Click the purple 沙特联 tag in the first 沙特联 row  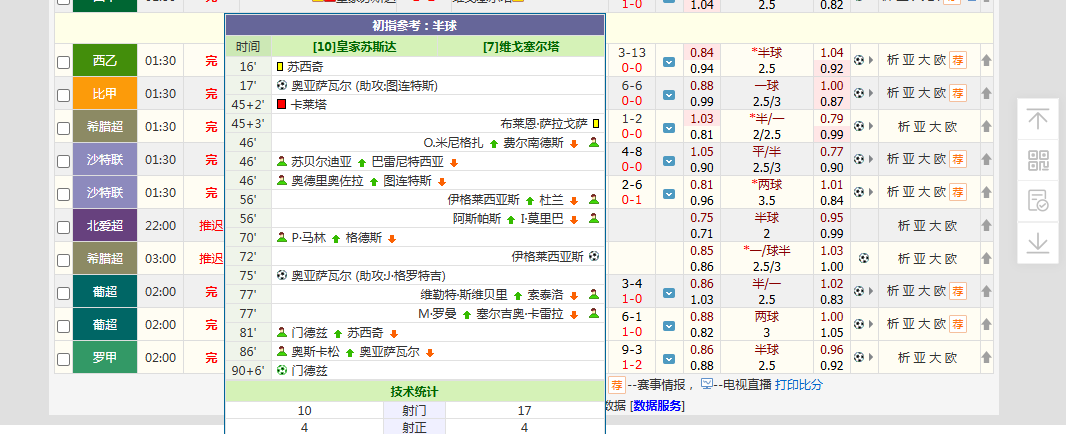pos(105,160)
